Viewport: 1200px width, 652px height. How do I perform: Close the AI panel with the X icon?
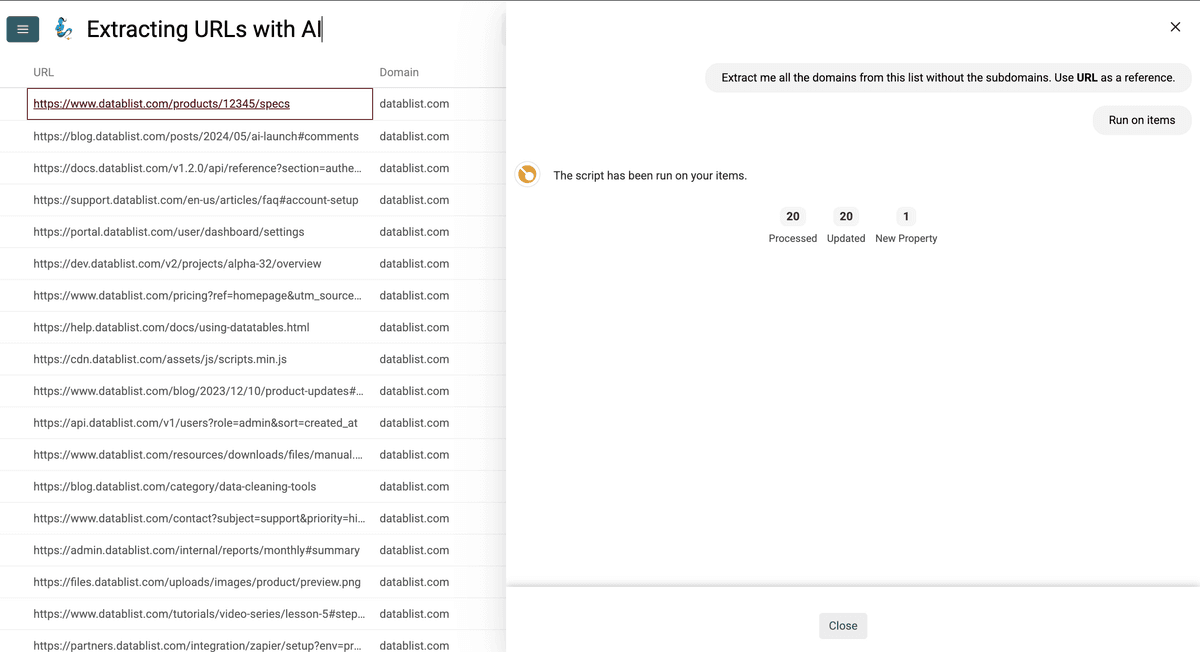point(1175,27)
